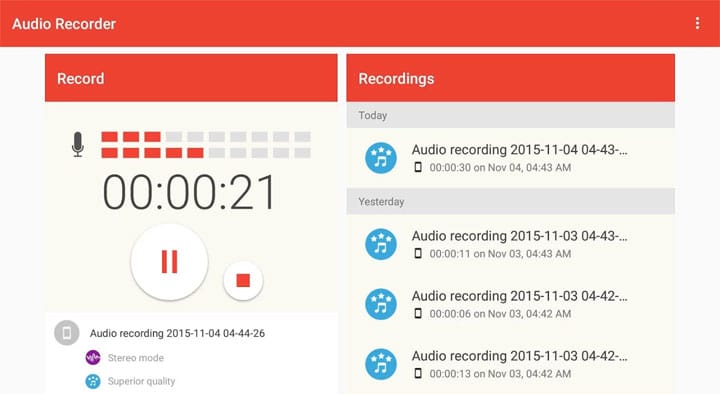Open the three-dot overflow menu

697,23
